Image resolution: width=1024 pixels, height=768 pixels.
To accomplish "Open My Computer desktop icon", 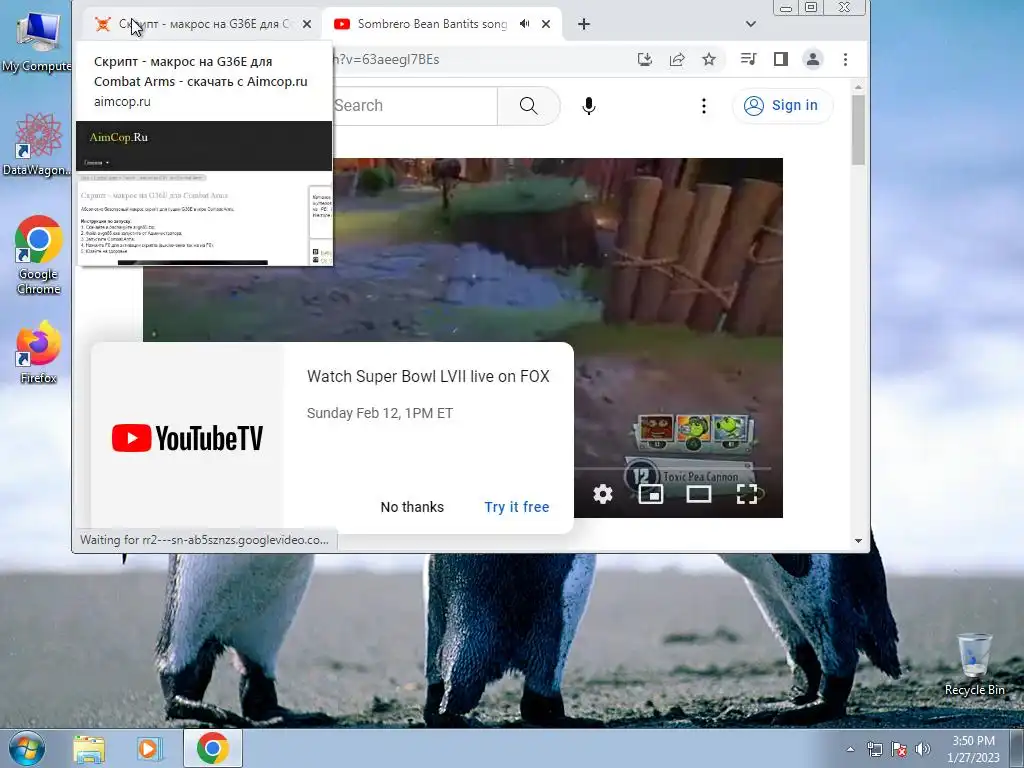I will point(37,42).
